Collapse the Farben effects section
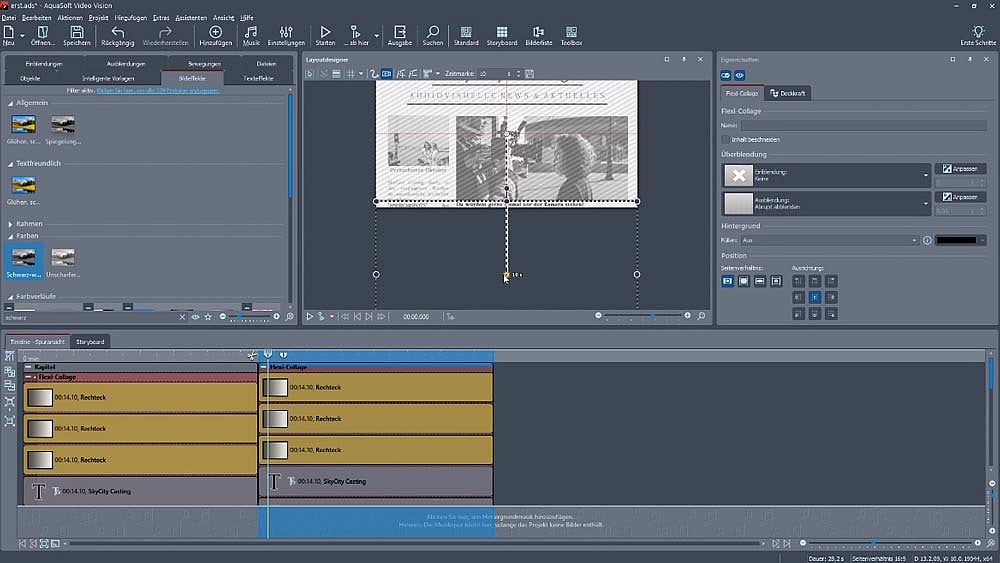 coord(11,236)
